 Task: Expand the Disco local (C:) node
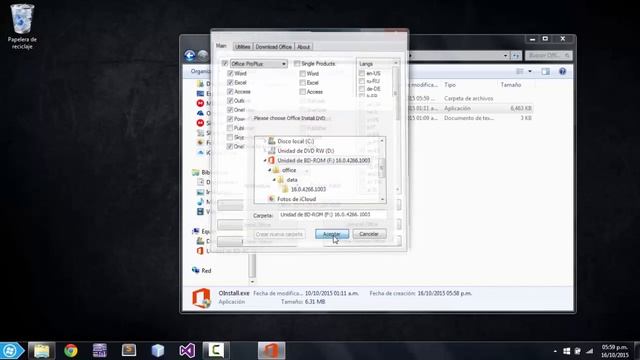[265, 141]
